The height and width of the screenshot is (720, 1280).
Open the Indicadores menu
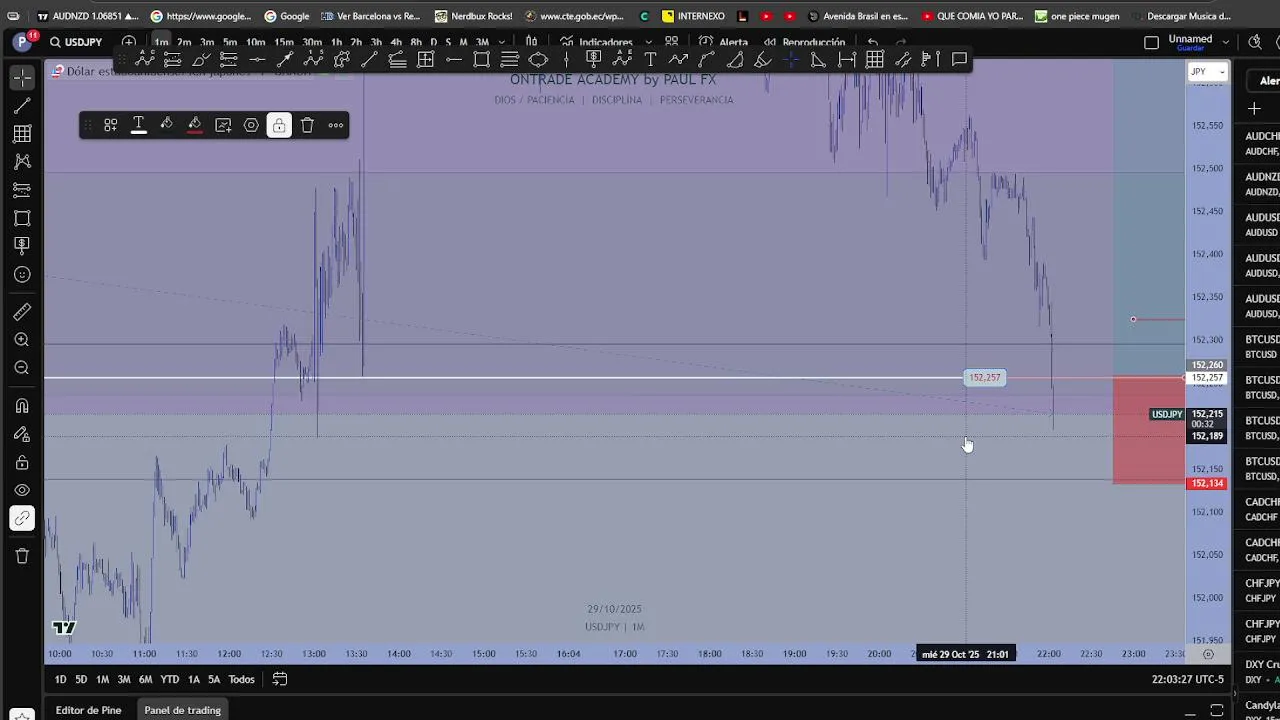[x=597, y=42]
